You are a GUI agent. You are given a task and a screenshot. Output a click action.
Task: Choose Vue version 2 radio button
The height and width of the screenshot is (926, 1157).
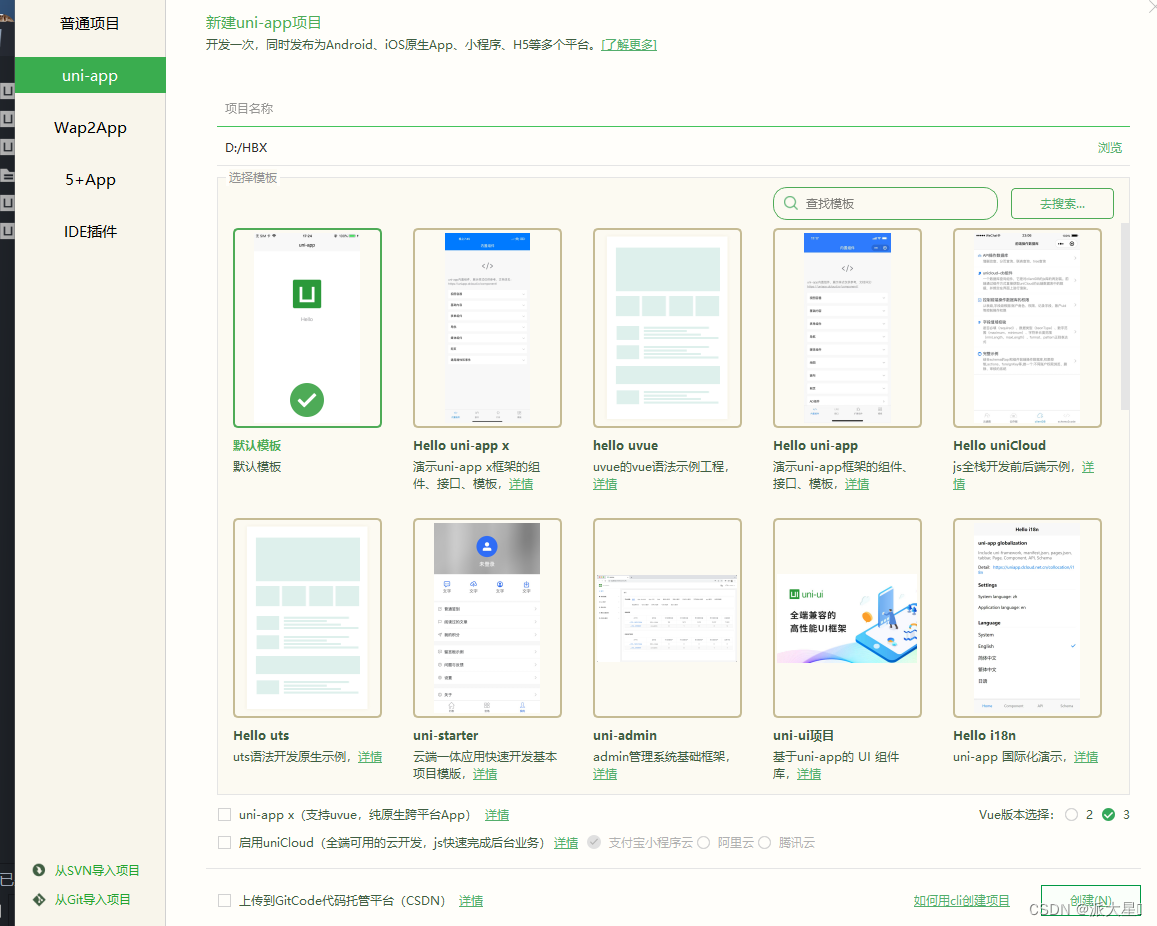1071,815
